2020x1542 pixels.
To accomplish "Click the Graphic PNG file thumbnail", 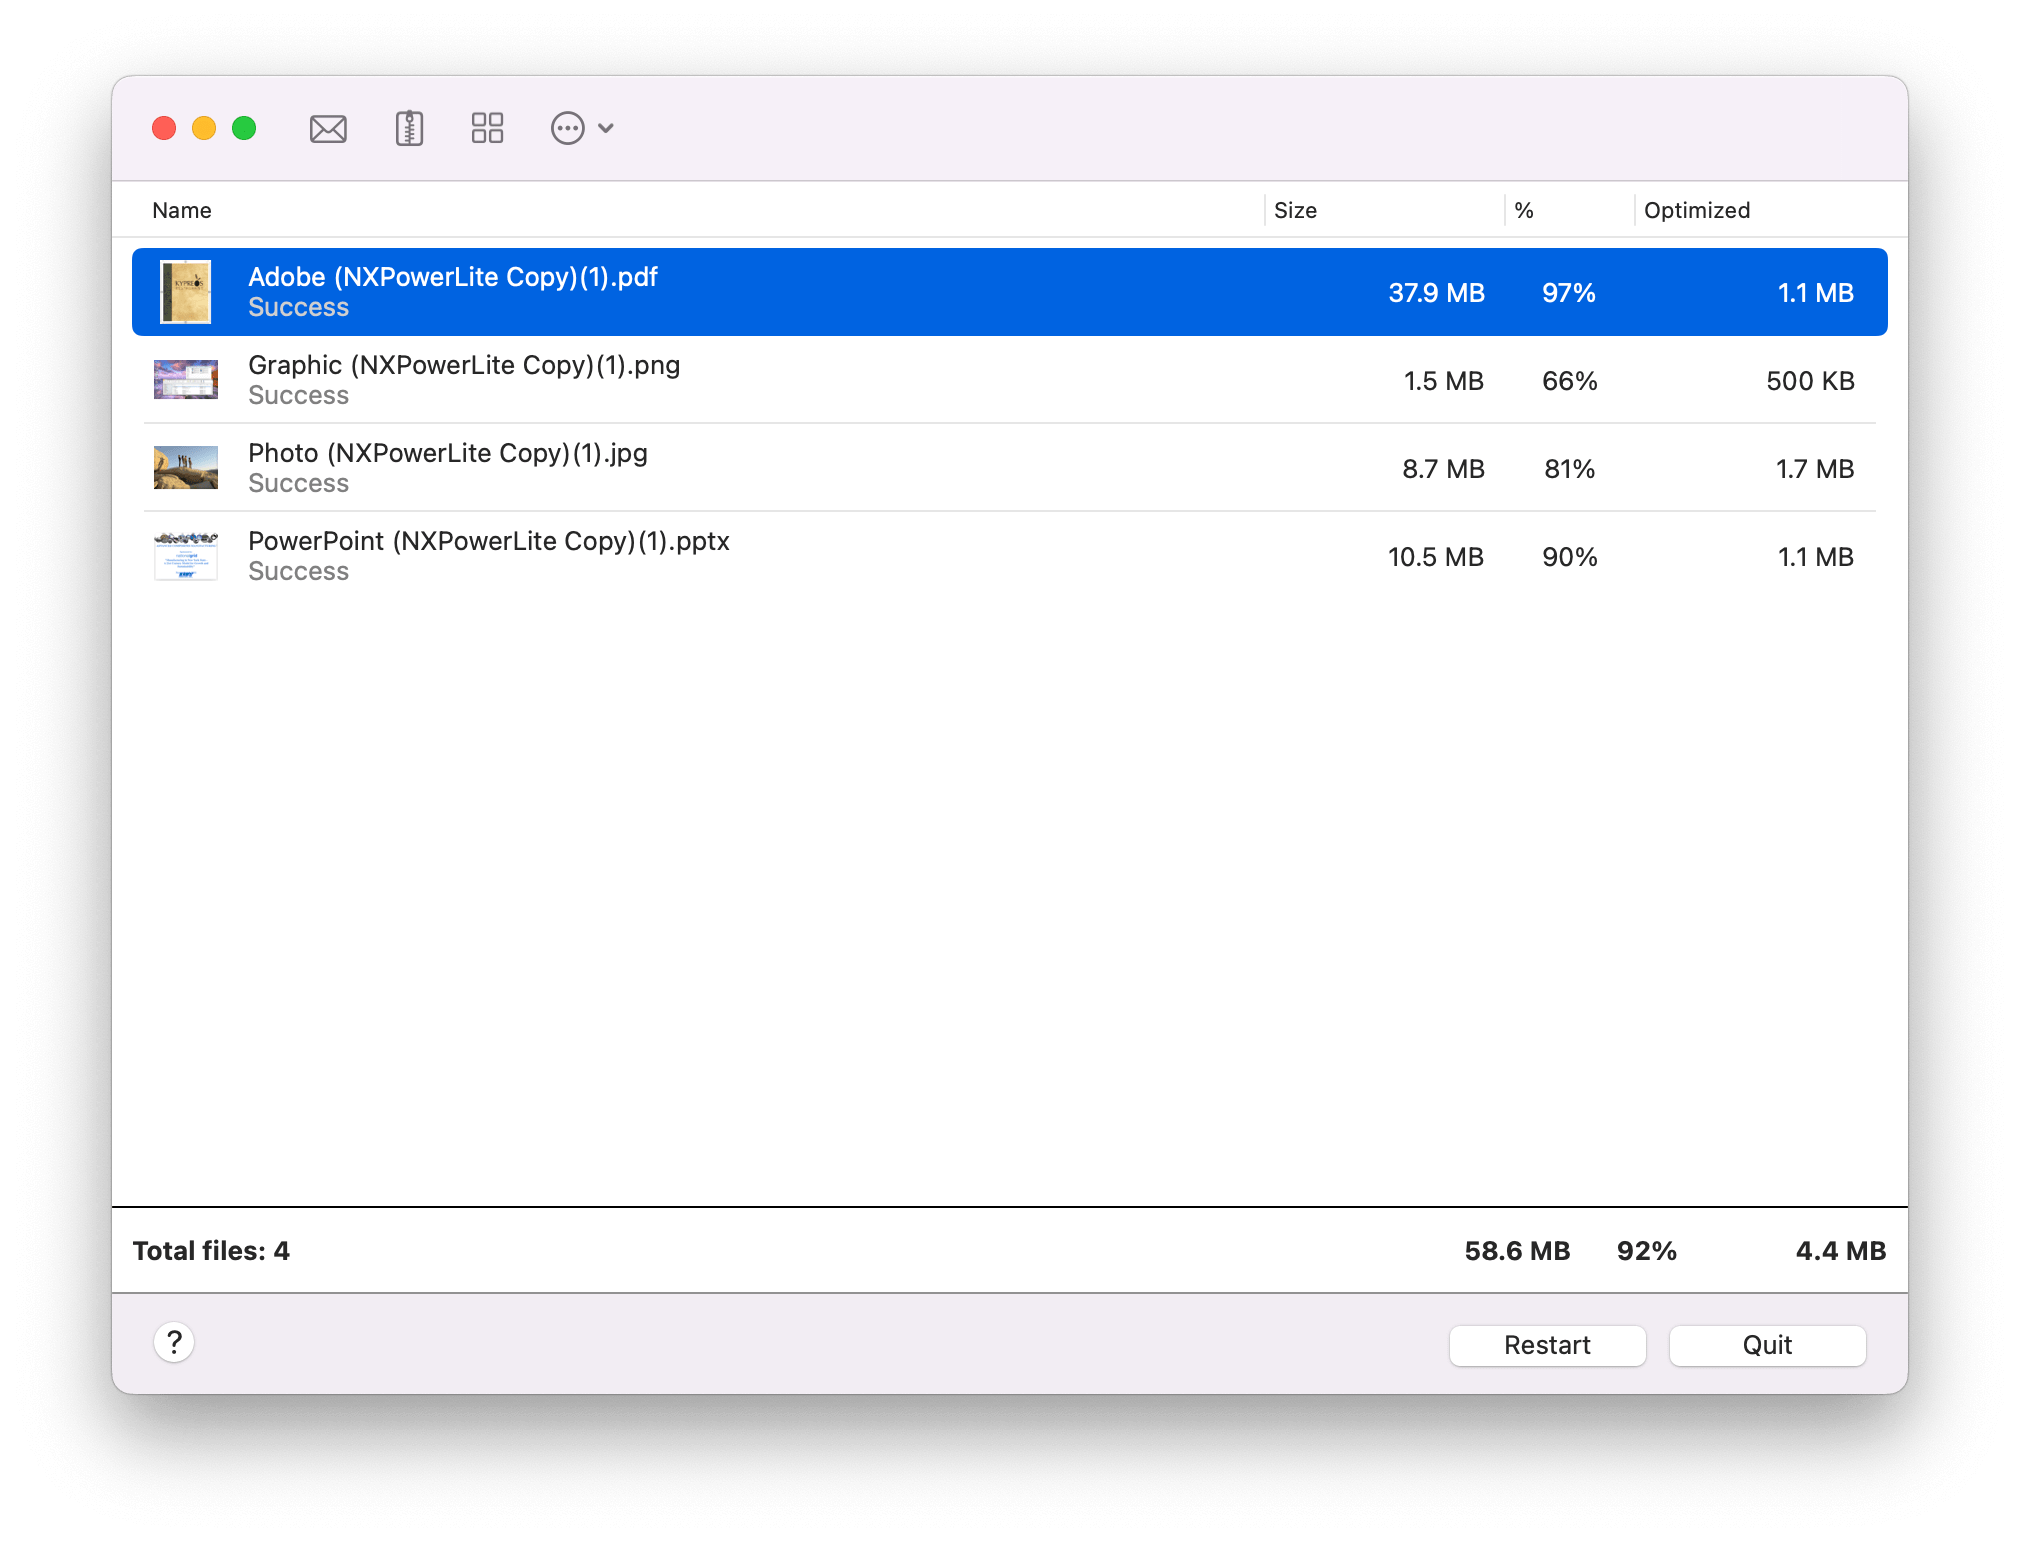I will pos(186,380).
